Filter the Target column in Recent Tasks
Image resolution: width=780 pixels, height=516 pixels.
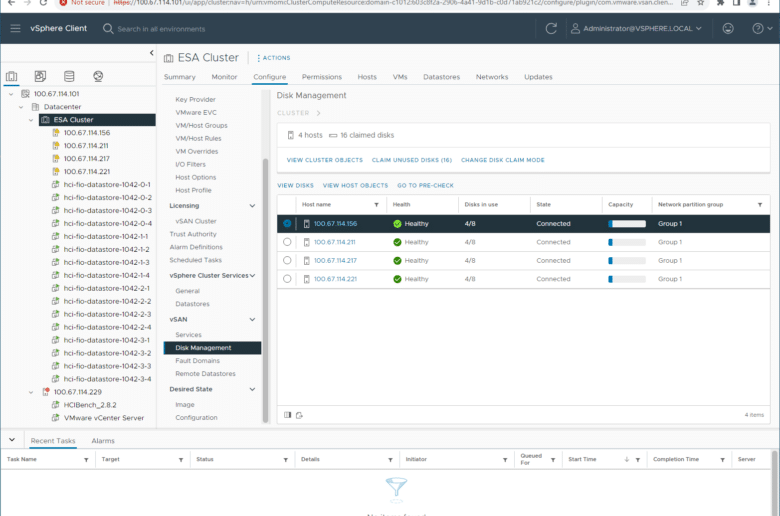pyautogui.click(x=181, y=460)
